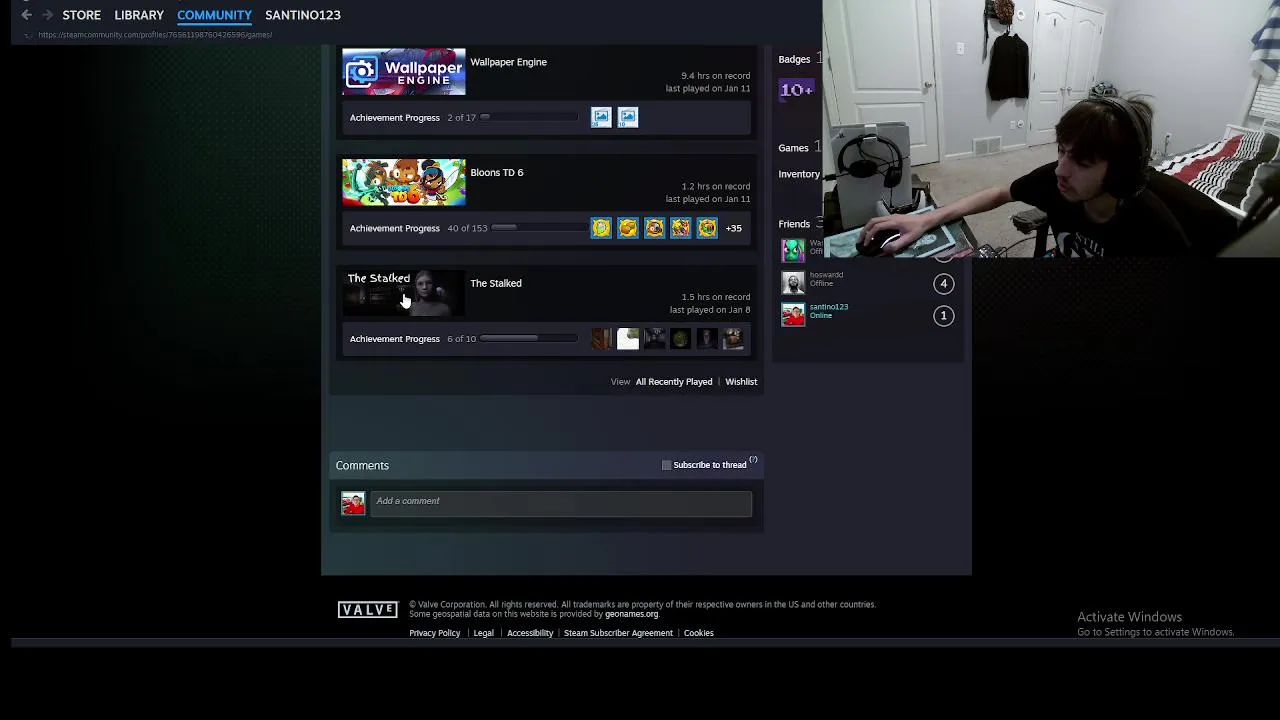Open first Wallpaper Engine achievement icon
This screenshot has height=720, width=1280.
click(x=601, y=117)
